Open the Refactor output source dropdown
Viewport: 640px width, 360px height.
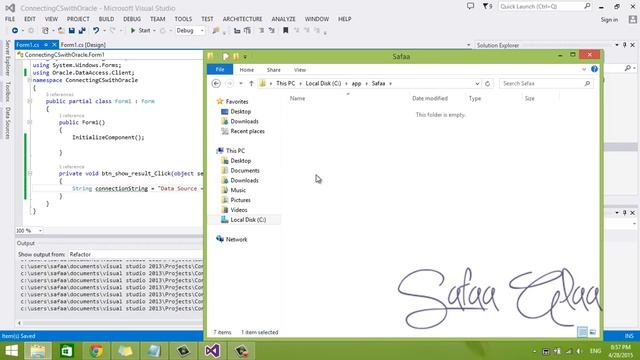[x=136, y=254]
